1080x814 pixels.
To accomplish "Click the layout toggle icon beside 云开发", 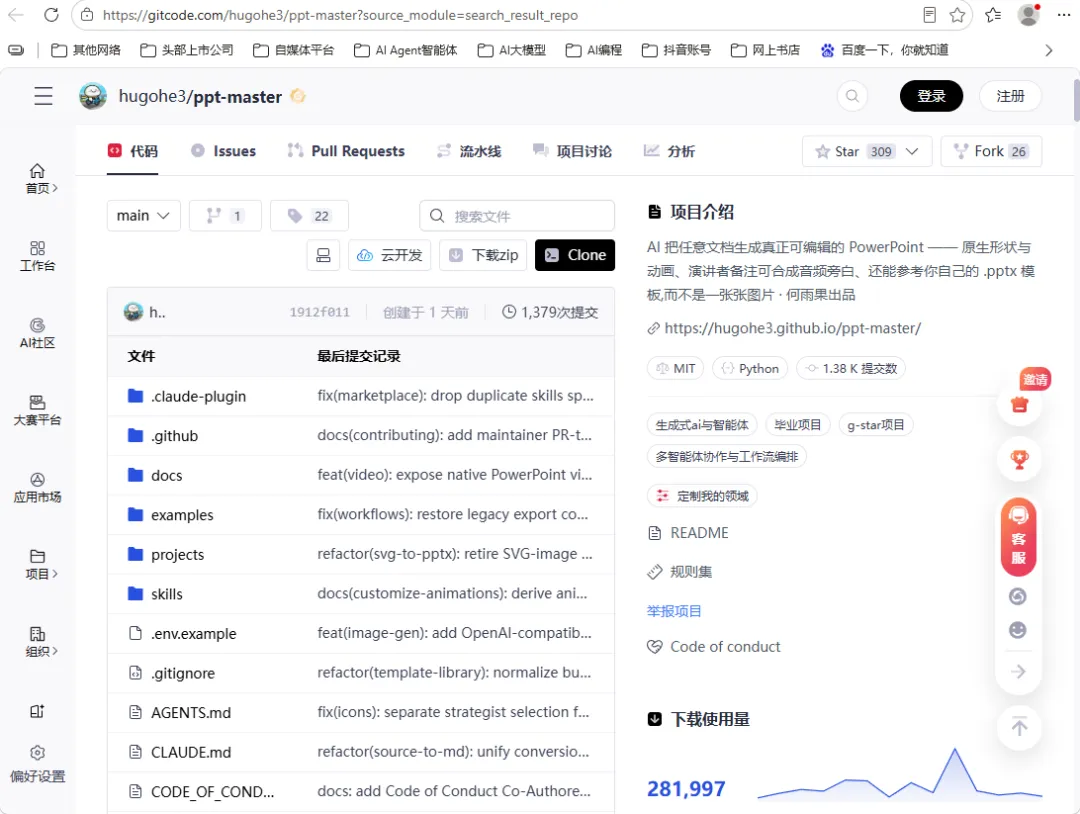I will point(323,255).
